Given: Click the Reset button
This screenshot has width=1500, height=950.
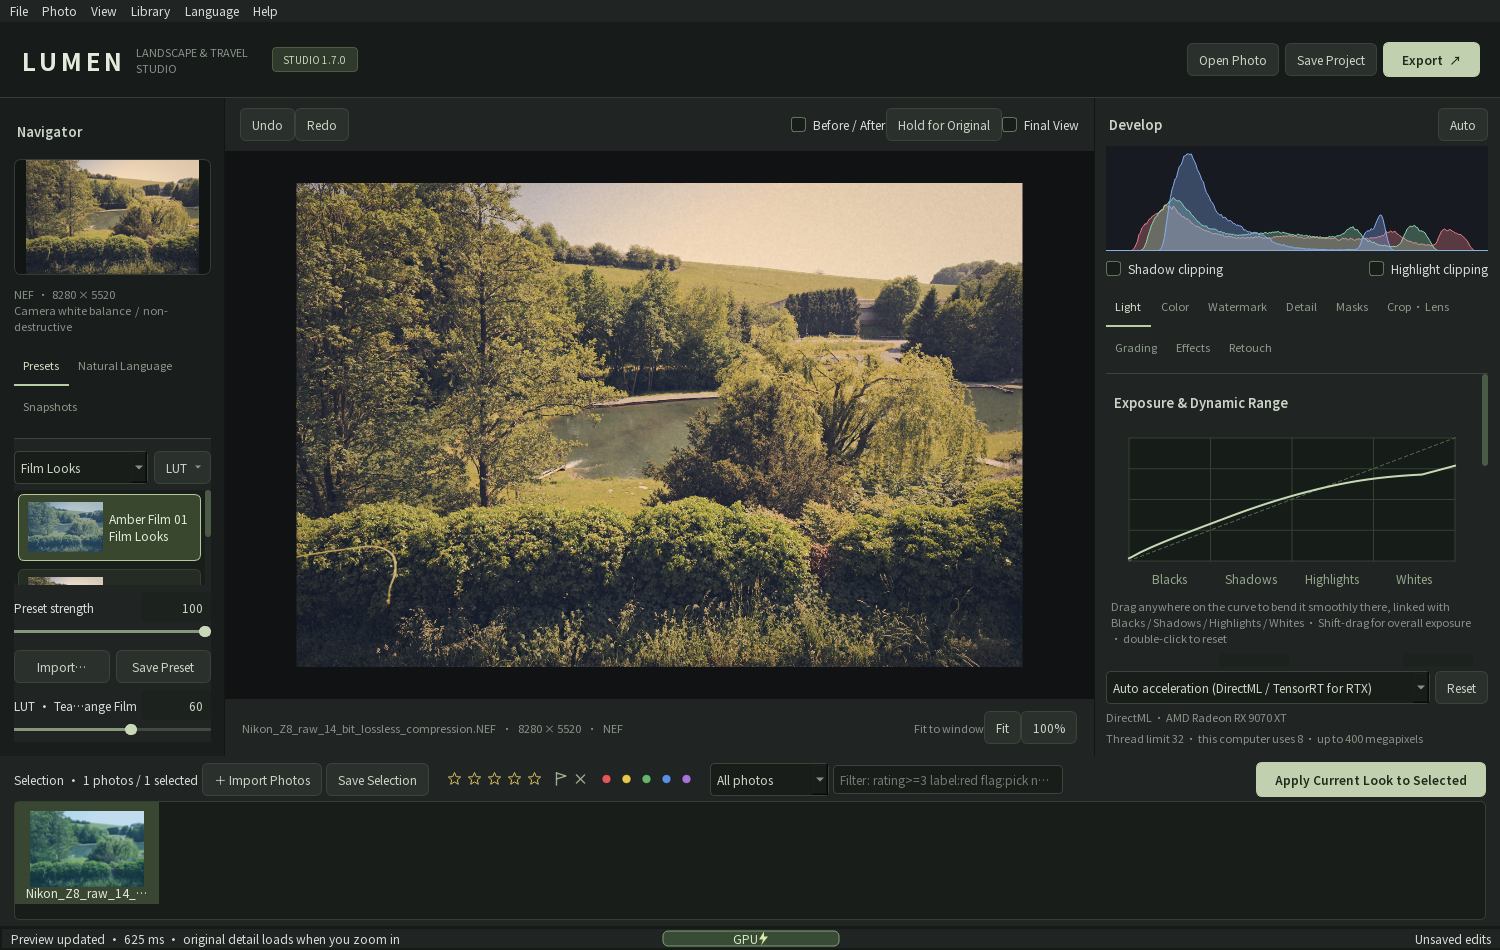Looking at the screenshot, I should point(1461,688).
